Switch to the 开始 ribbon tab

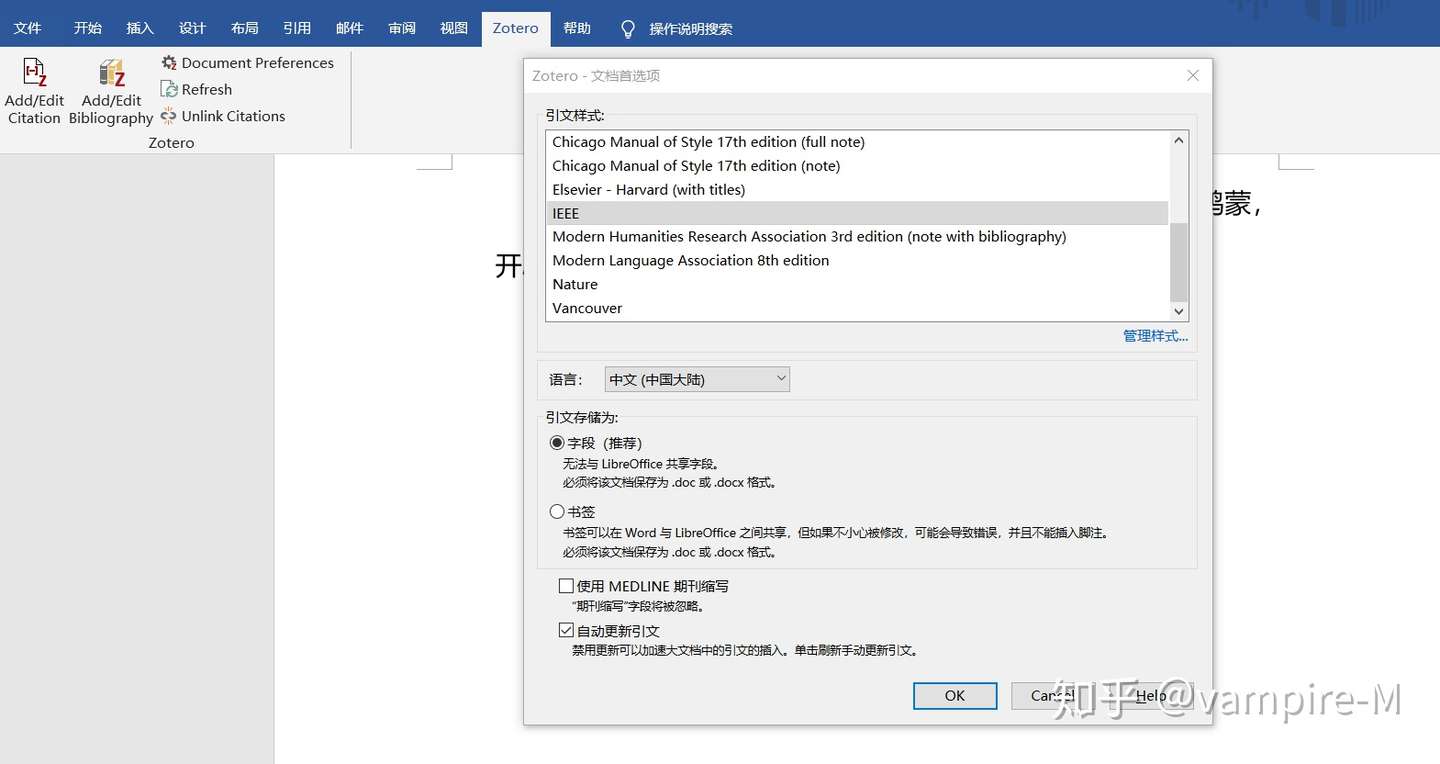pos(88,28)
